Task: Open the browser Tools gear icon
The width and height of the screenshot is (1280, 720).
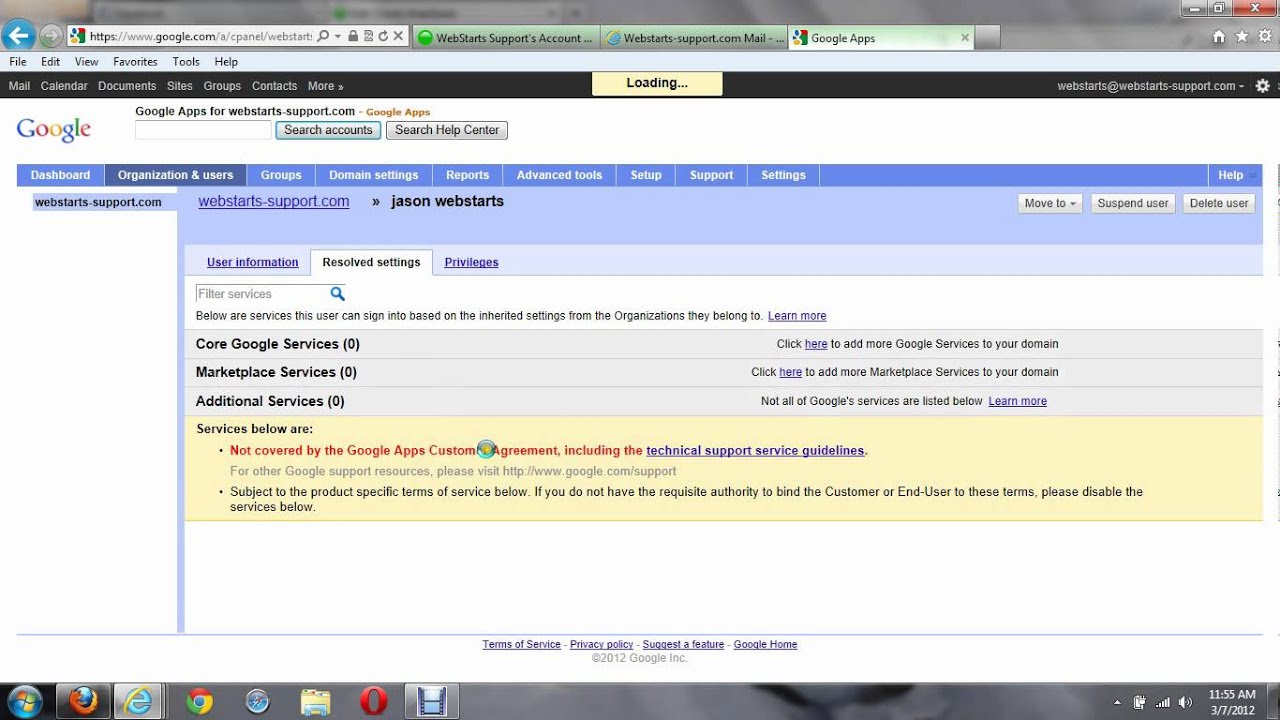Action: pos(1265,37)
